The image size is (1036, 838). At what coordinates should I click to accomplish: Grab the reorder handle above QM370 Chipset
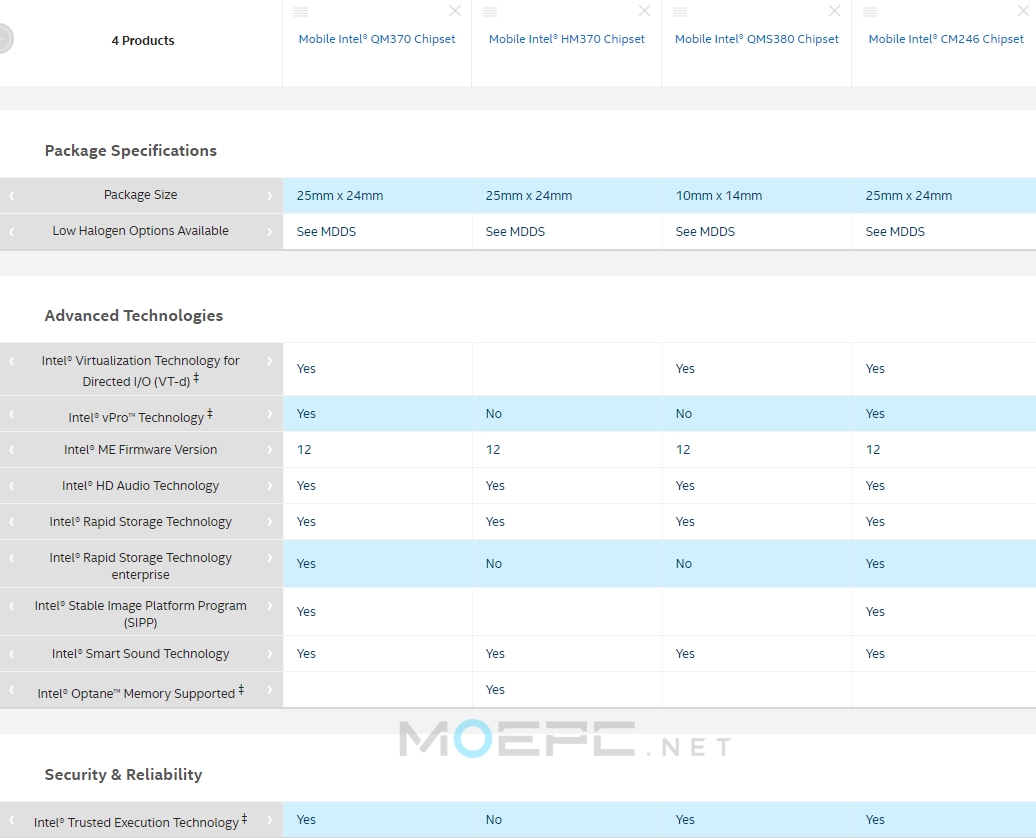pyautogui.click(x=301, y=11)
